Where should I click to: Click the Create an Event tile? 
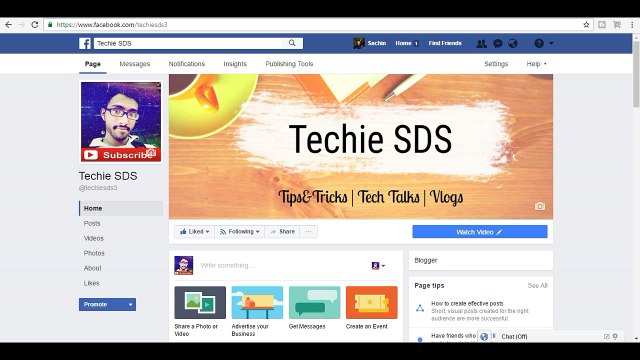(x=371, y=308)
